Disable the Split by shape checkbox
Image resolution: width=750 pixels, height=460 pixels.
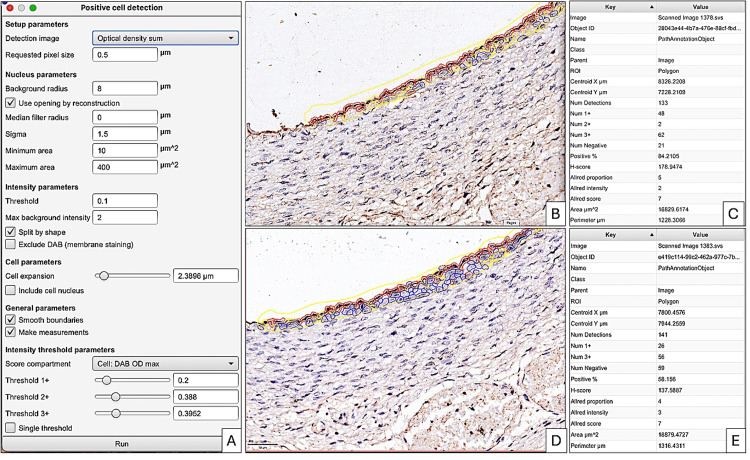[x=11, y=232]
